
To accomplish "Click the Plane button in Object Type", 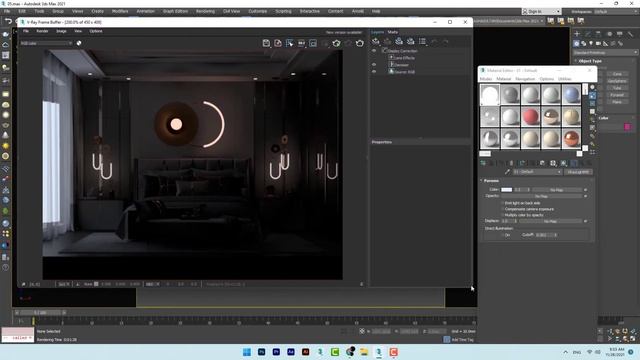I will (617, 102).
